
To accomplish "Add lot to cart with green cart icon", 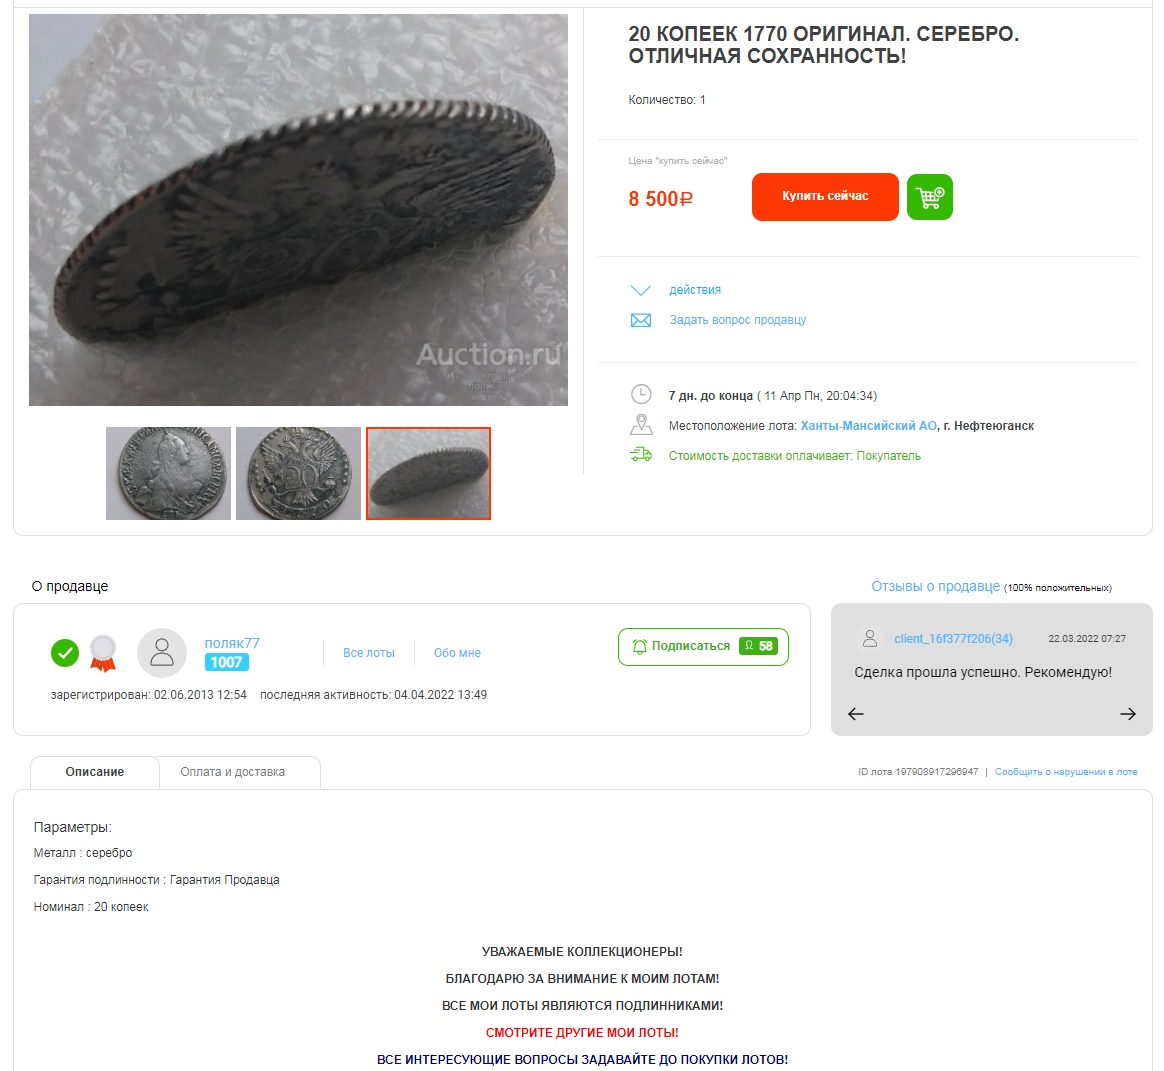I will [x=929, y=197].
